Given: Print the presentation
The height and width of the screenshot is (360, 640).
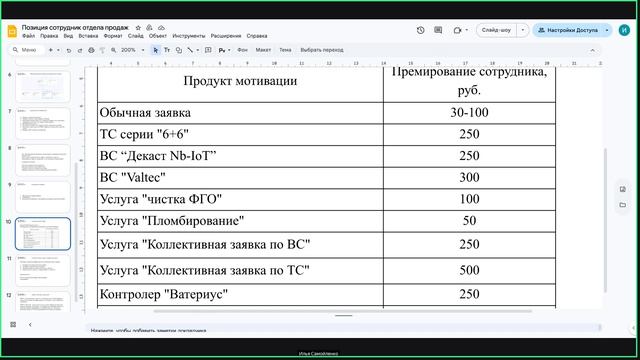Looking at the screenshot, I should [x=91, y=50].
